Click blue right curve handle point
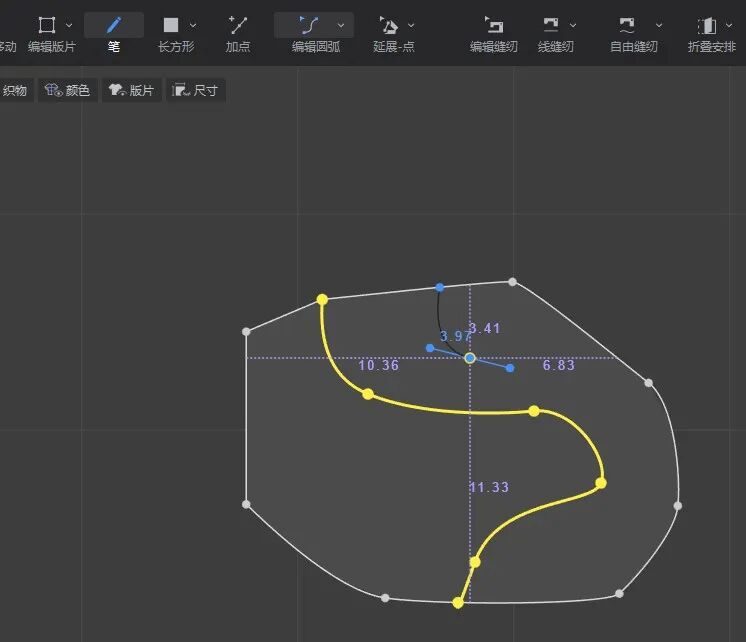Image resolution: width=746 pixels, height=642 pixels. click(510, 368)
